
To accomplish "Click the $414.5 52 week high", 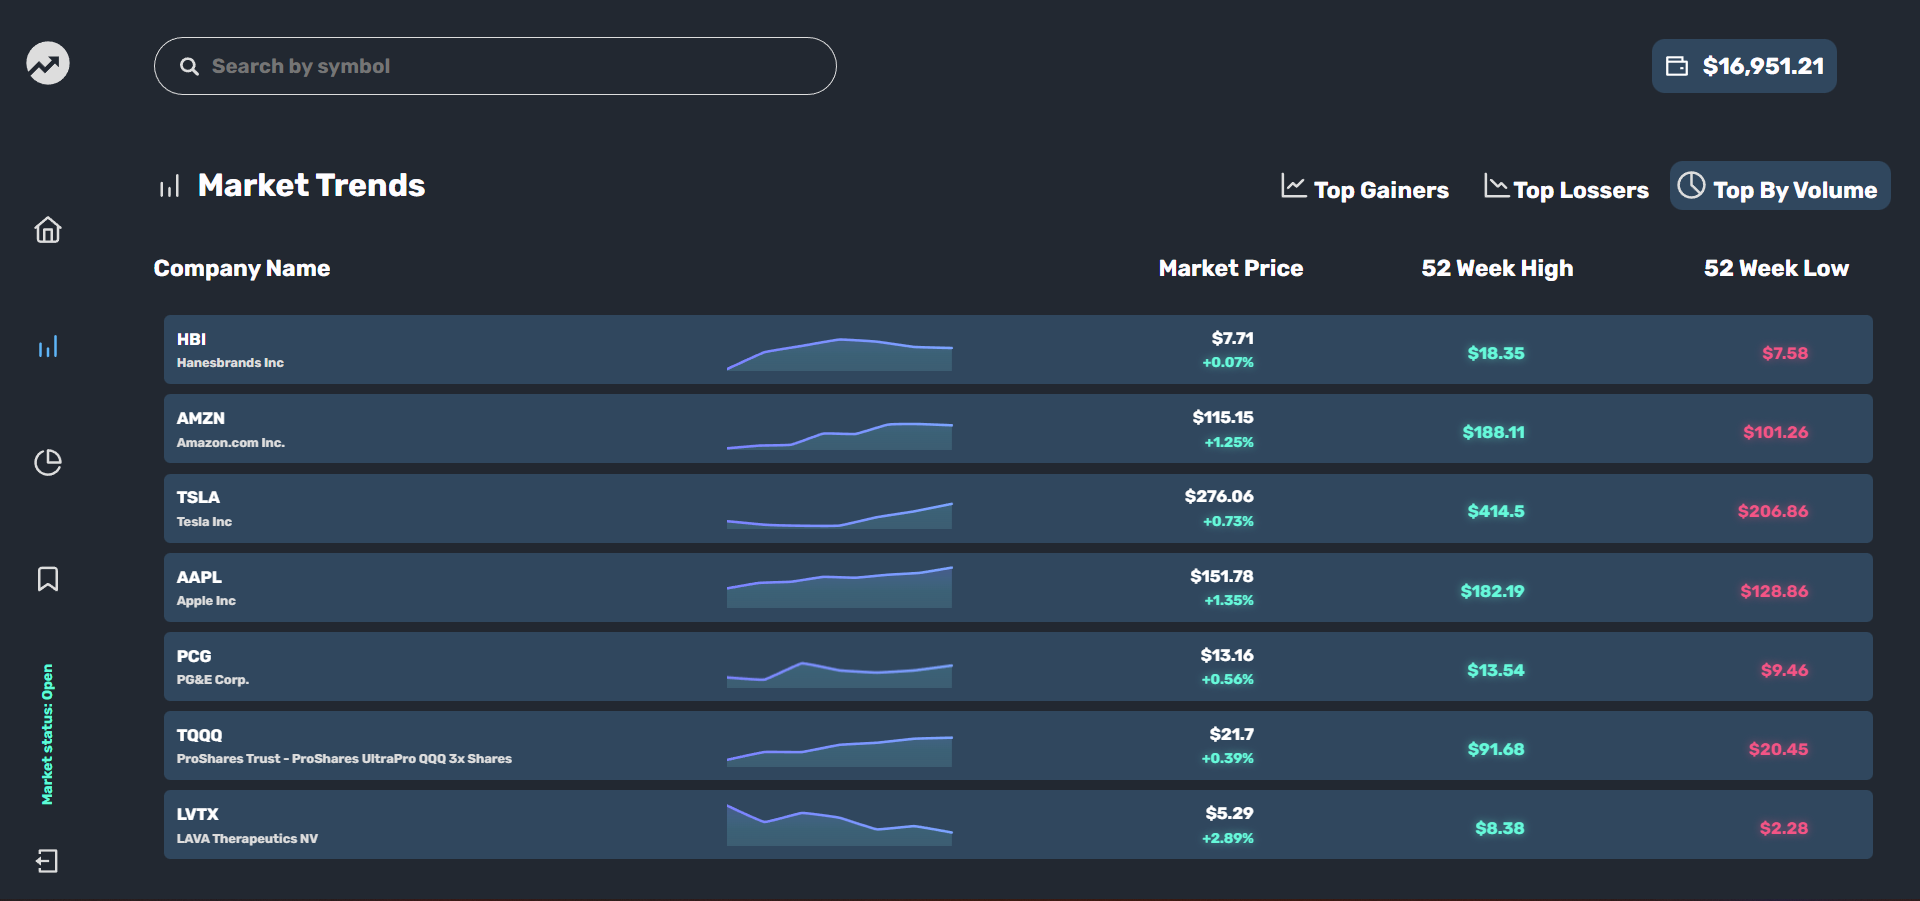I will pos(1496,511).
